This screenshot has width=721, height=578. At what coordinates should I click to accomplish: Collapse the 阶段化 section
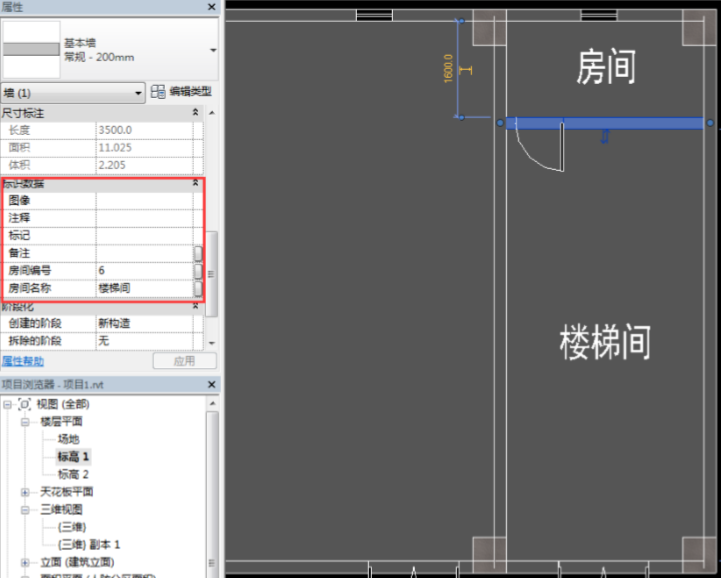[195, 306]
